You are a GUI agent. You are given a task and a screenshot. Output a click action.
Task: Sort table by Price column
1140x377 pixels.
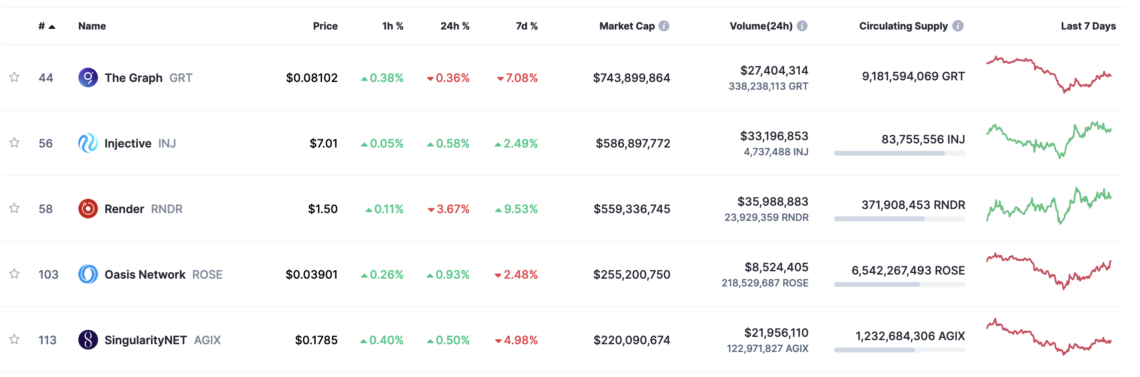pos(325,26)
